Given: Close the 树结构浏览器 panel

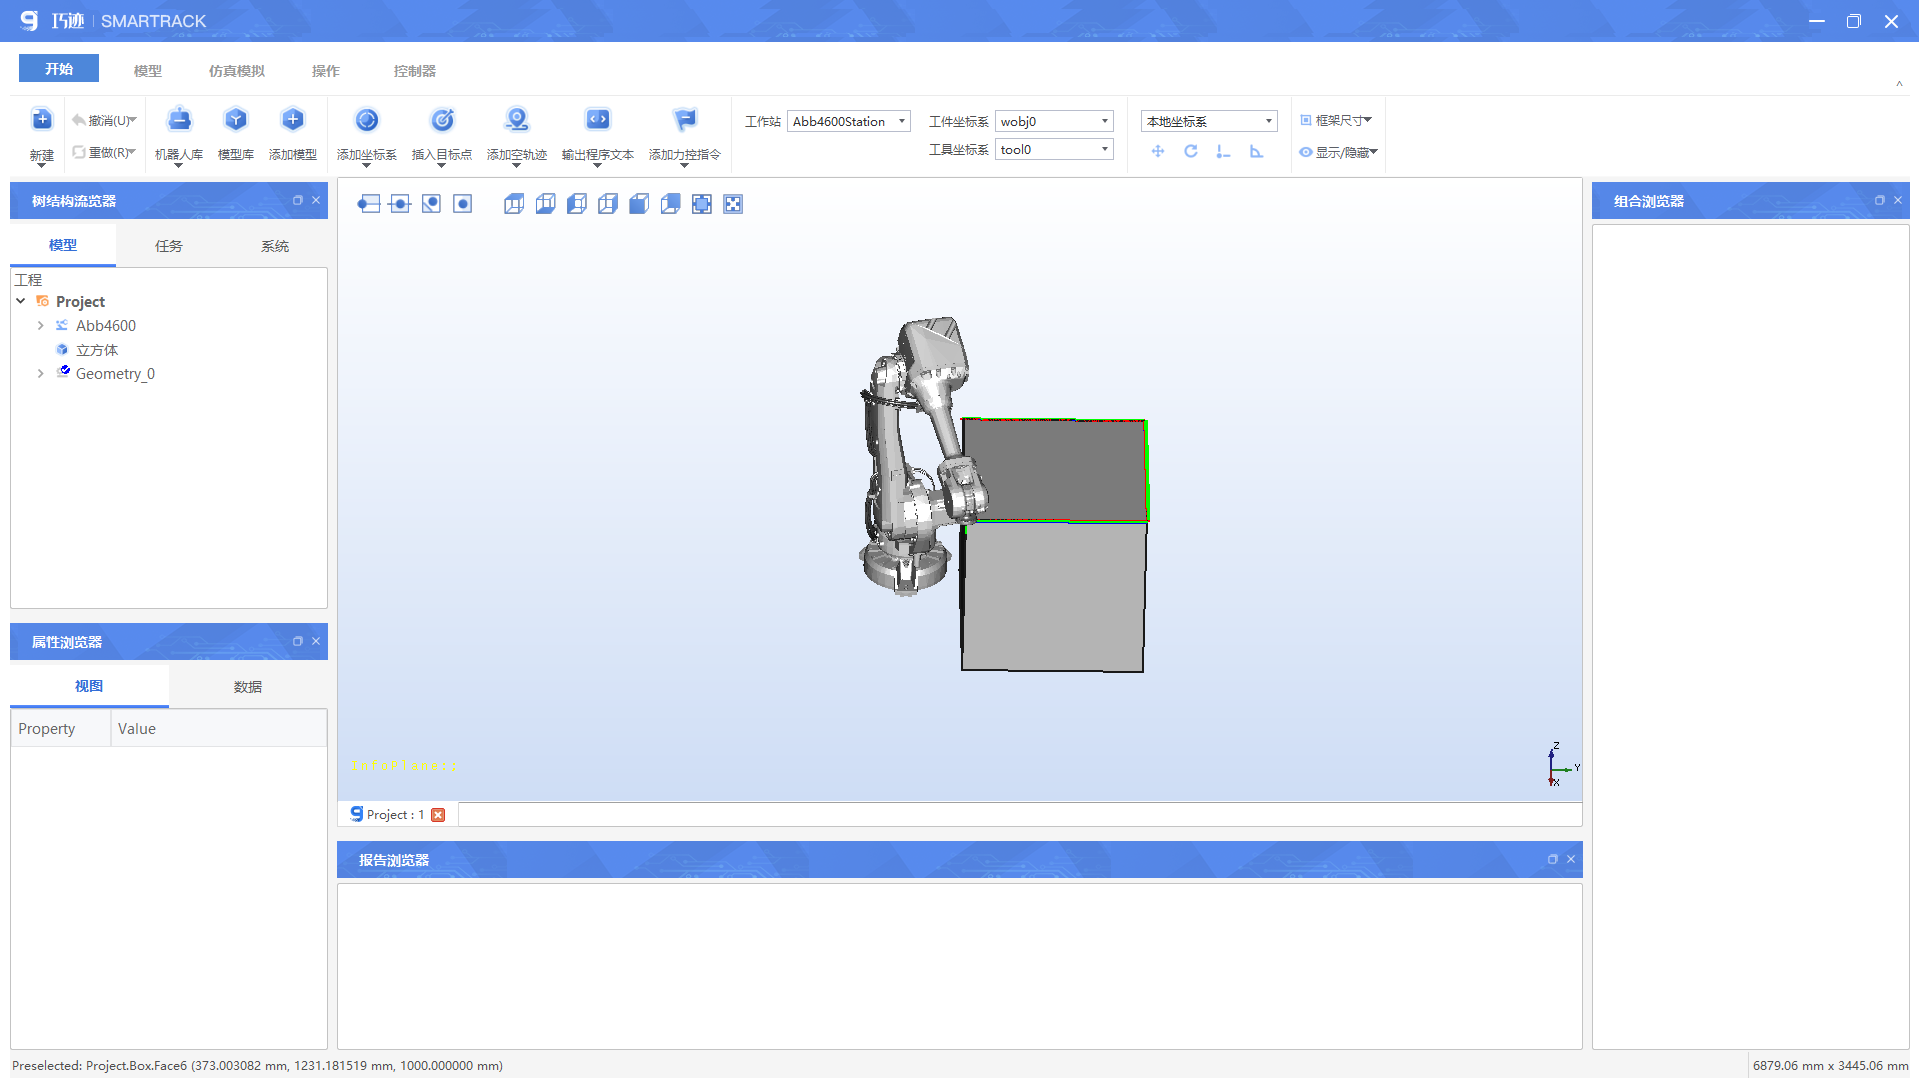Looking at the screenshot, I should (x=316, y=200).
